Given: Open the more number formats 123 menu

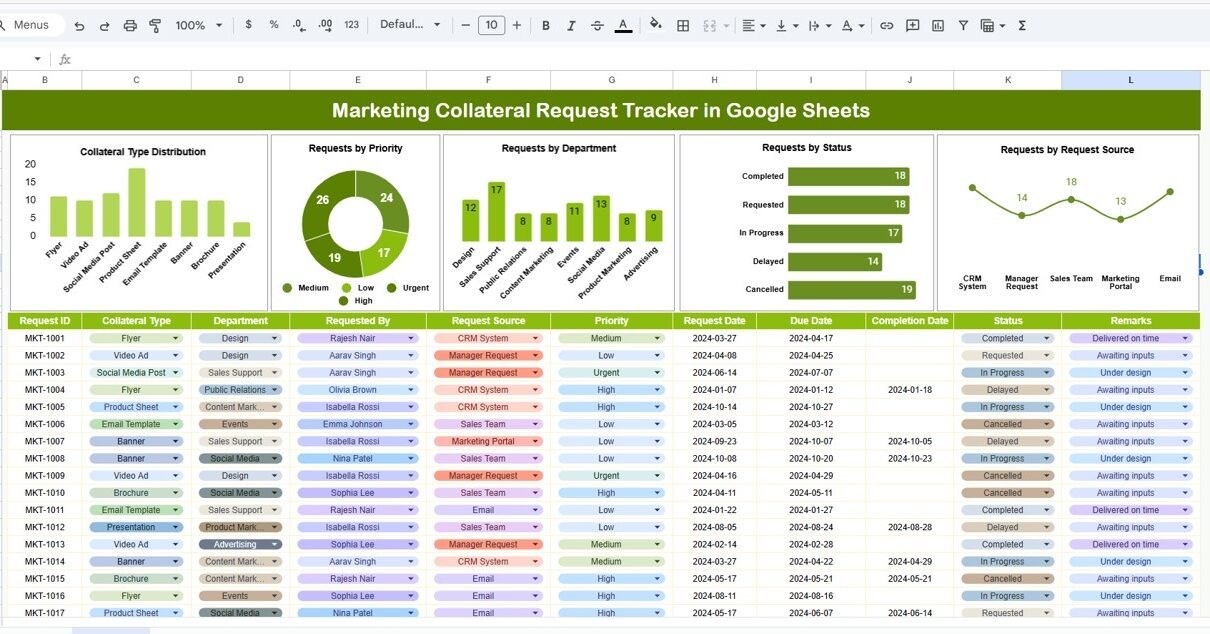Looking at the screenshot, I should 351,26.
